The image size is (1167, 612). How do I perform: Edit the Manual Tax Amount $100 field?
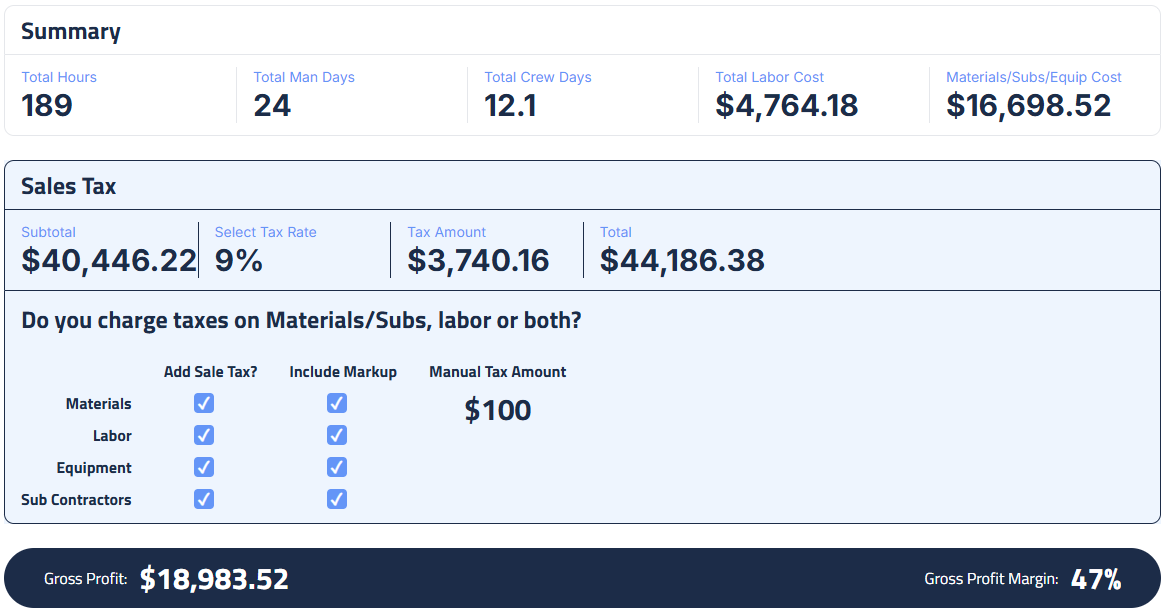point(498,410)
